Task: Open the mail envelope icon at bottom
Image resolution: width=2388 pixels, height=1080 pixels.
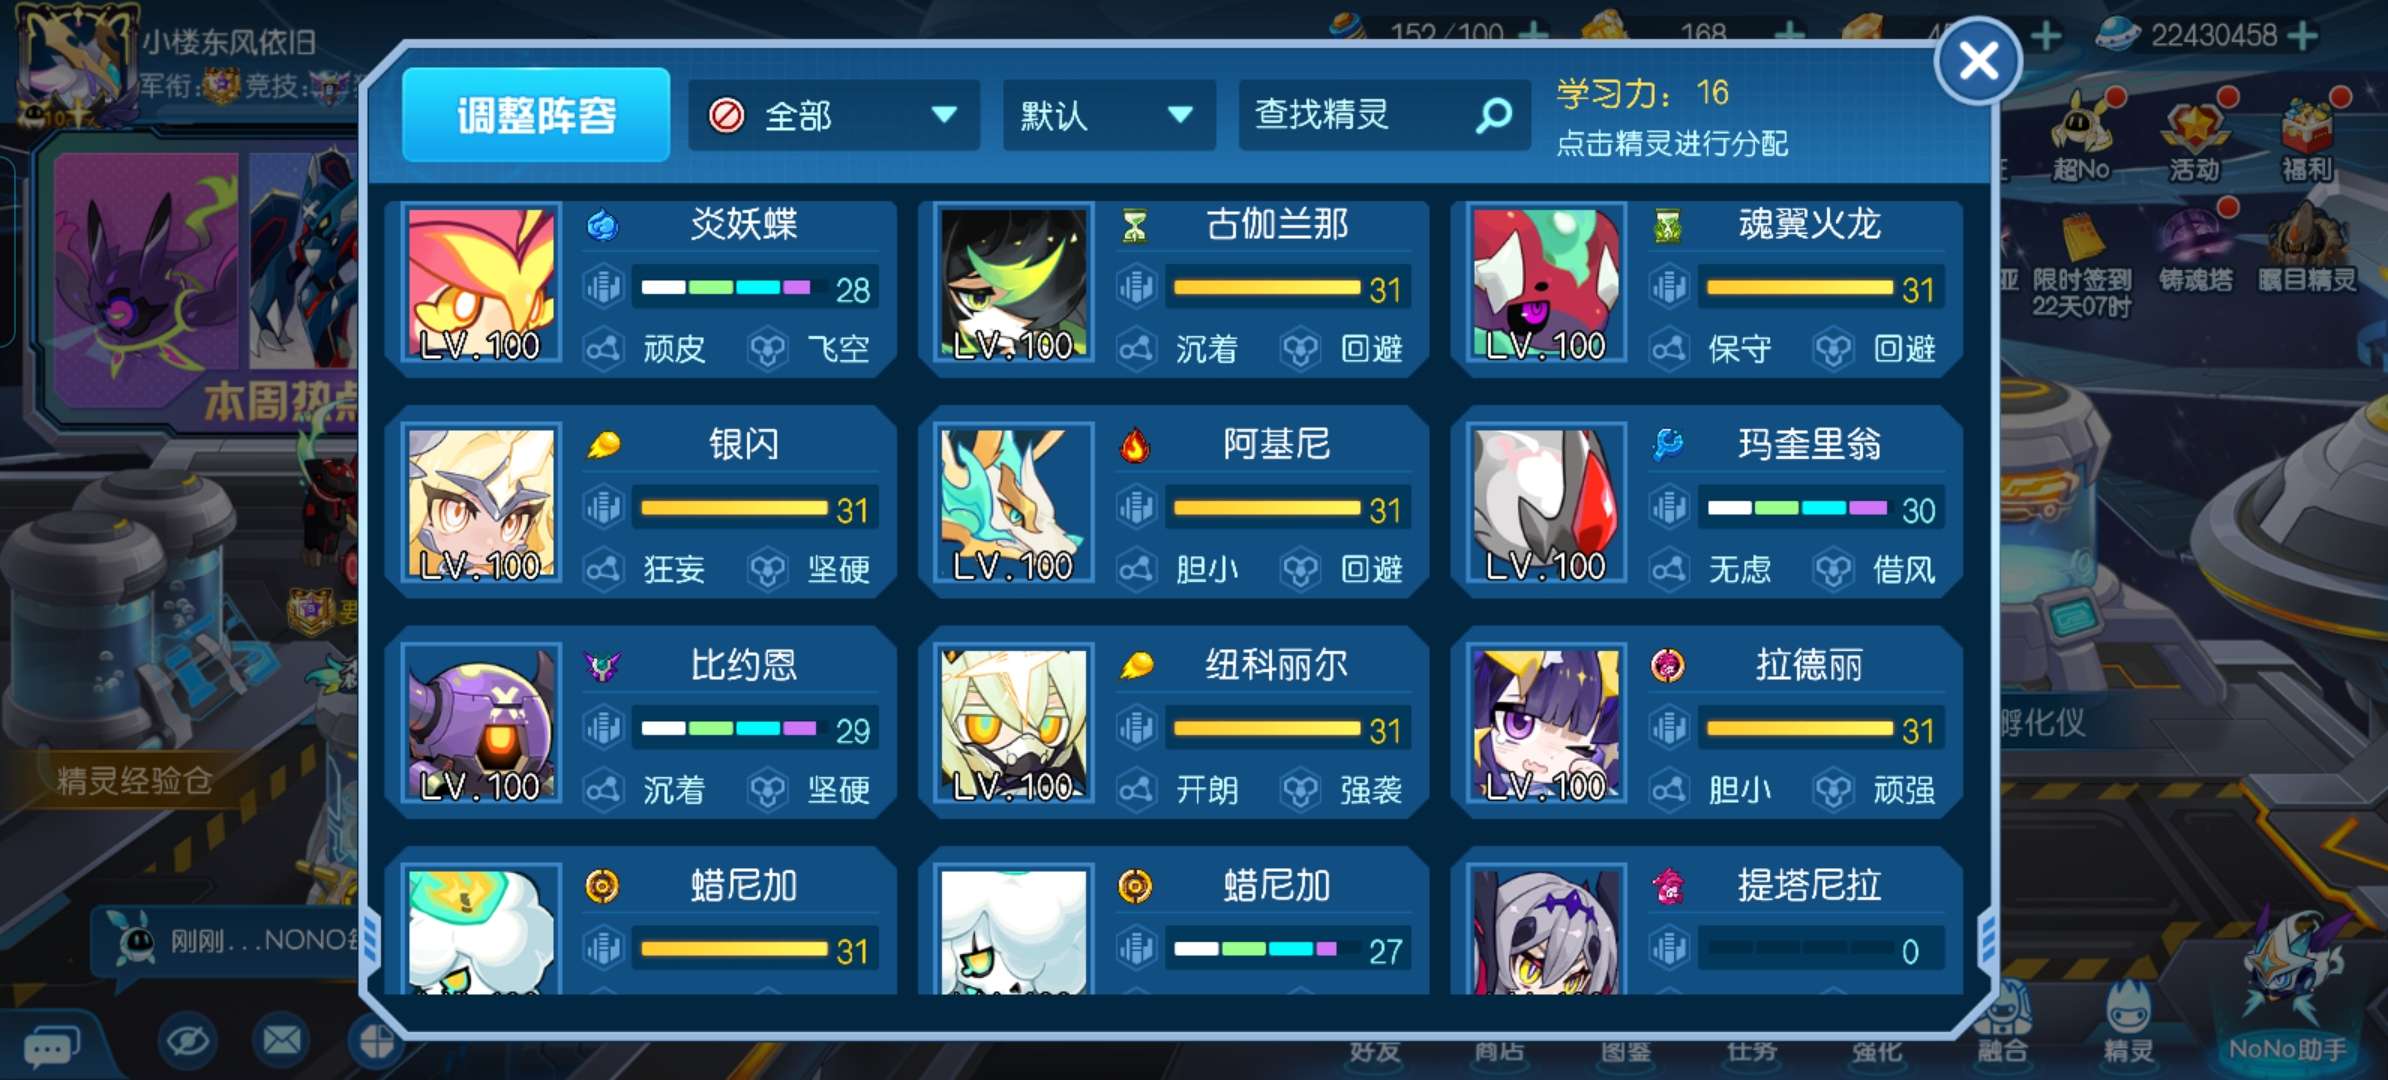Action: 282,1041
